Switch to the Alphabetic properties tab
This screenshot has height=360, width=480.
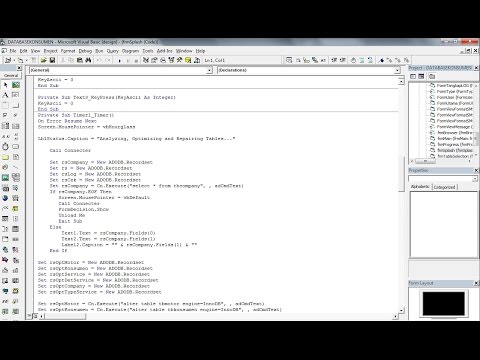pyautogui.click(x=420, y=187)
